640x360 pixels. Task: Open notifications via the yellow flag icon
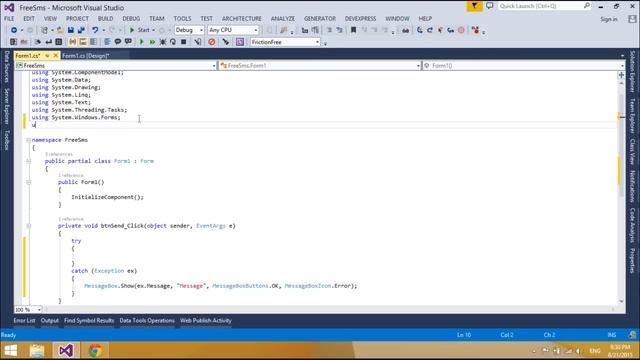coord(474,6)
